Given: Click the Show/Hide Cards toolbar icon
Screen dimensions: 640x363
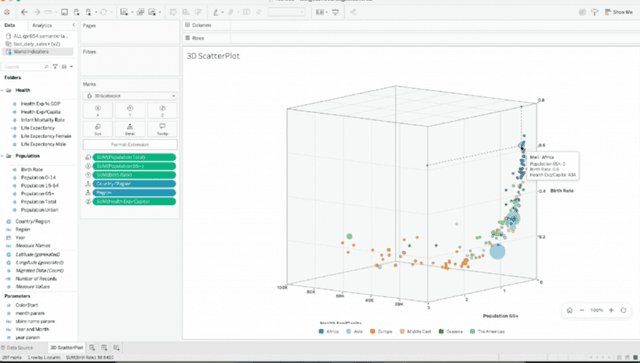Looking at the screenshot, I should (x=320, y=12).
